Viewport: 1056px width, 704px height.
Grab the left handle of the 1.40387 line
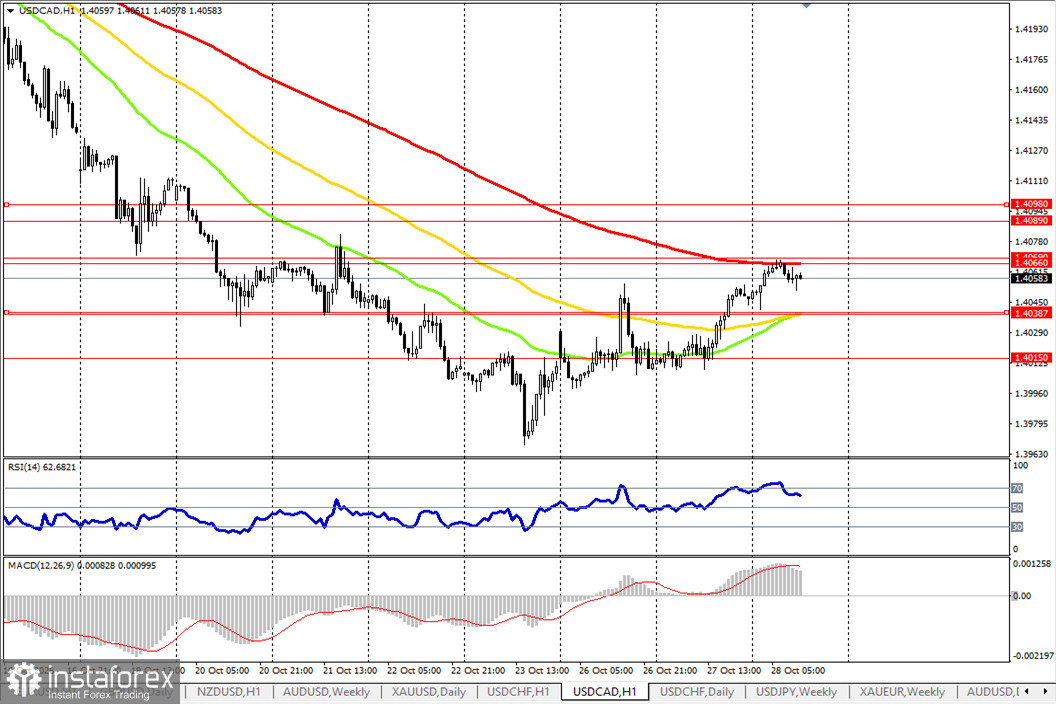[x=6, y=313]
